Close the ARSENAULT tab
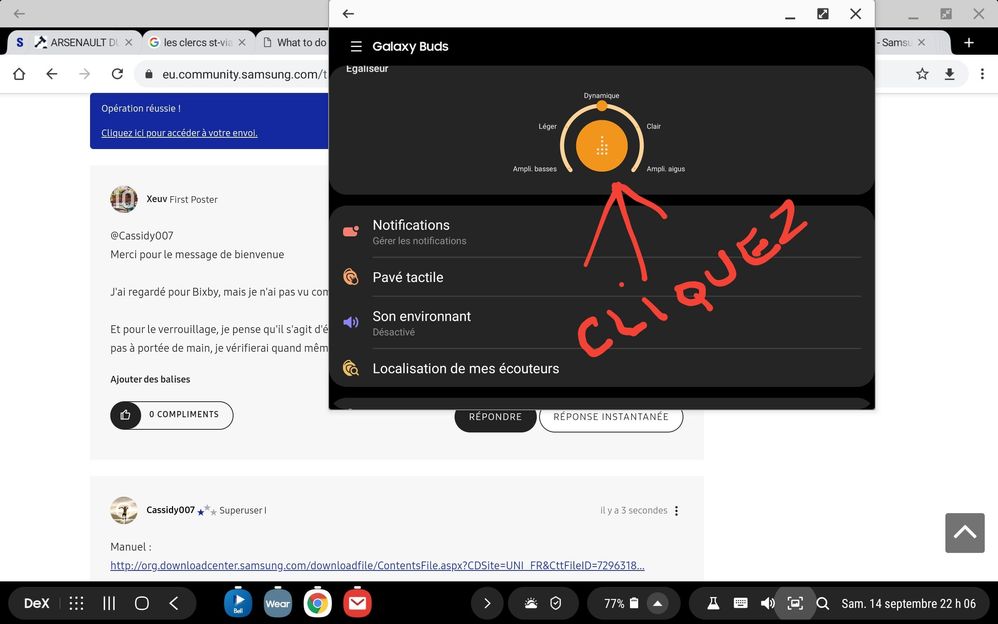The height and width of the screenshot is (624, 998). point(129,43)
